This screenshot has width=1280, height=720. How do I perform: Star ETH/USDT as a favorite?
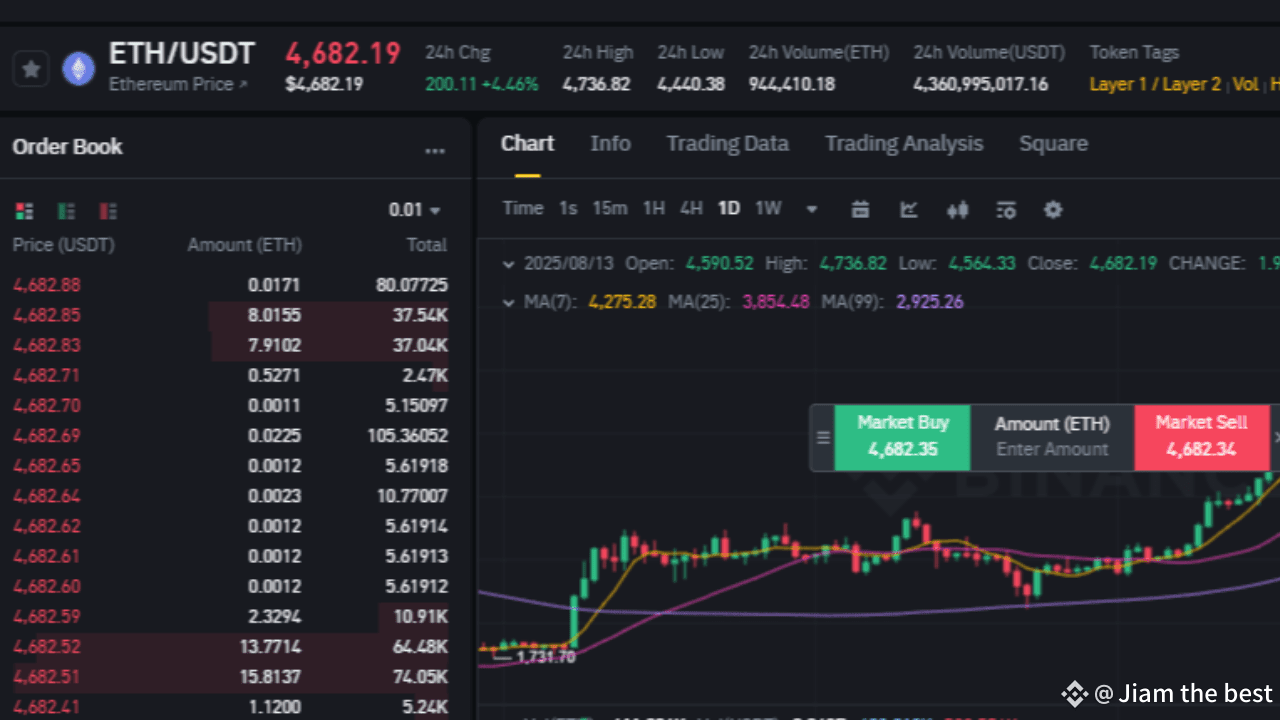(31, 69)
